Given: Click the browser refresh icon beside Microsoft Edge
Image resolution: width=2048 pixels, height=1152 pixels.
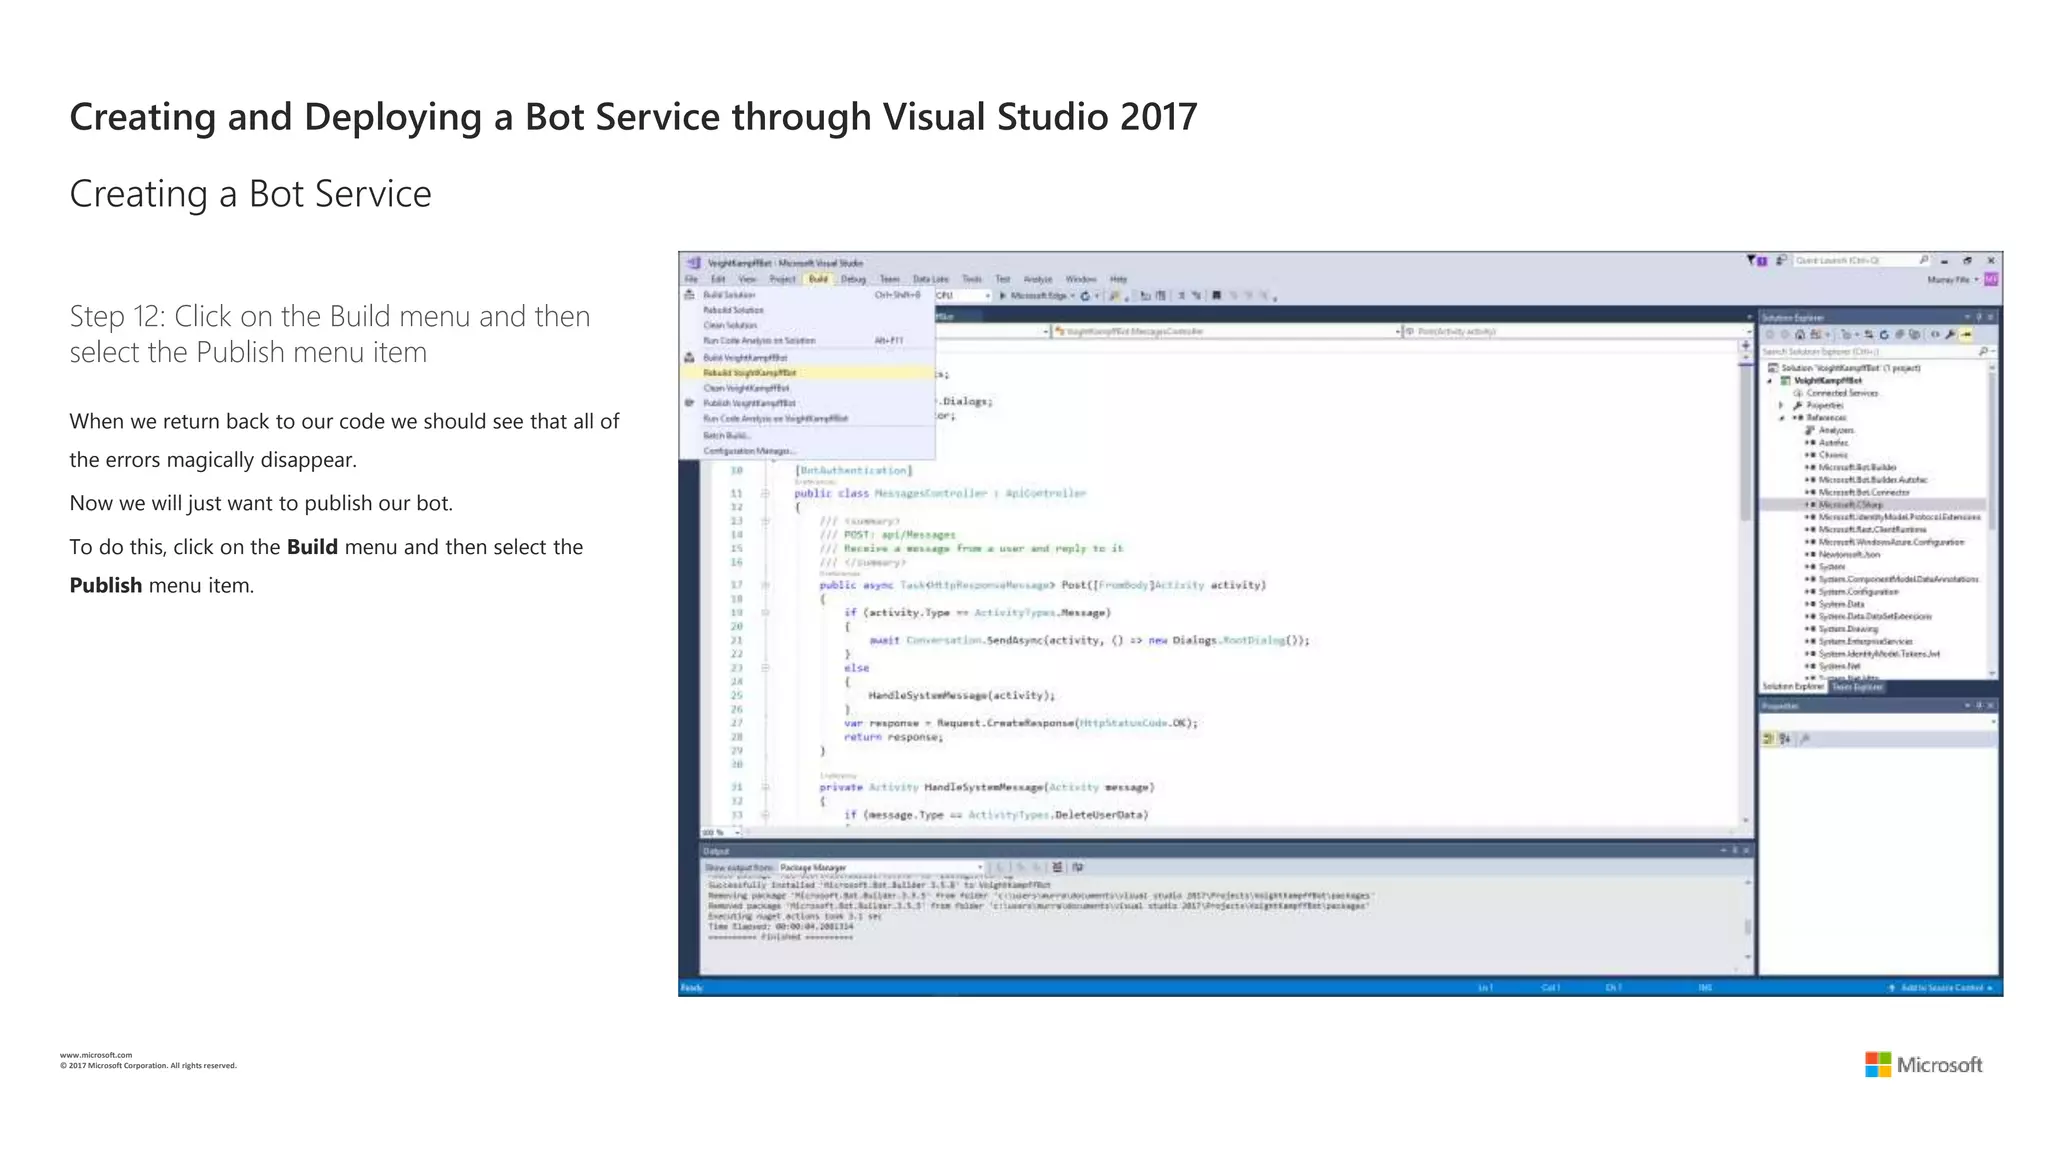Looking at the screenshot, I should pyautogui.click(x=1085, y=296).
